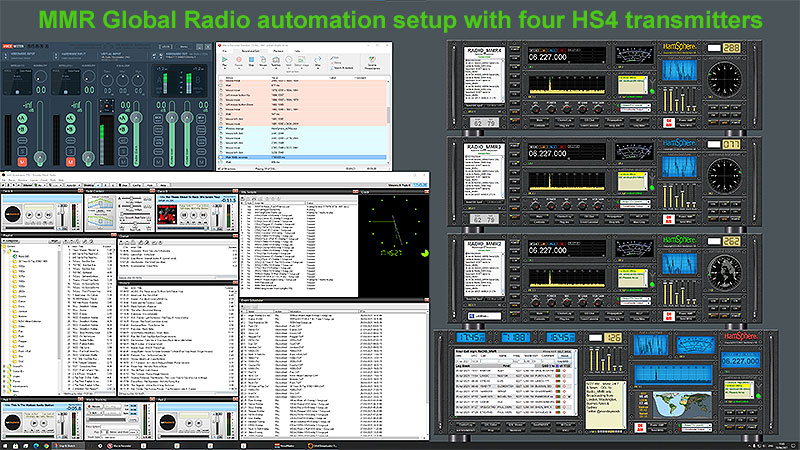800x450 pixels.
Task: Open upper dropdown on bottom HamSphere rig
Action: click(696, 425)
